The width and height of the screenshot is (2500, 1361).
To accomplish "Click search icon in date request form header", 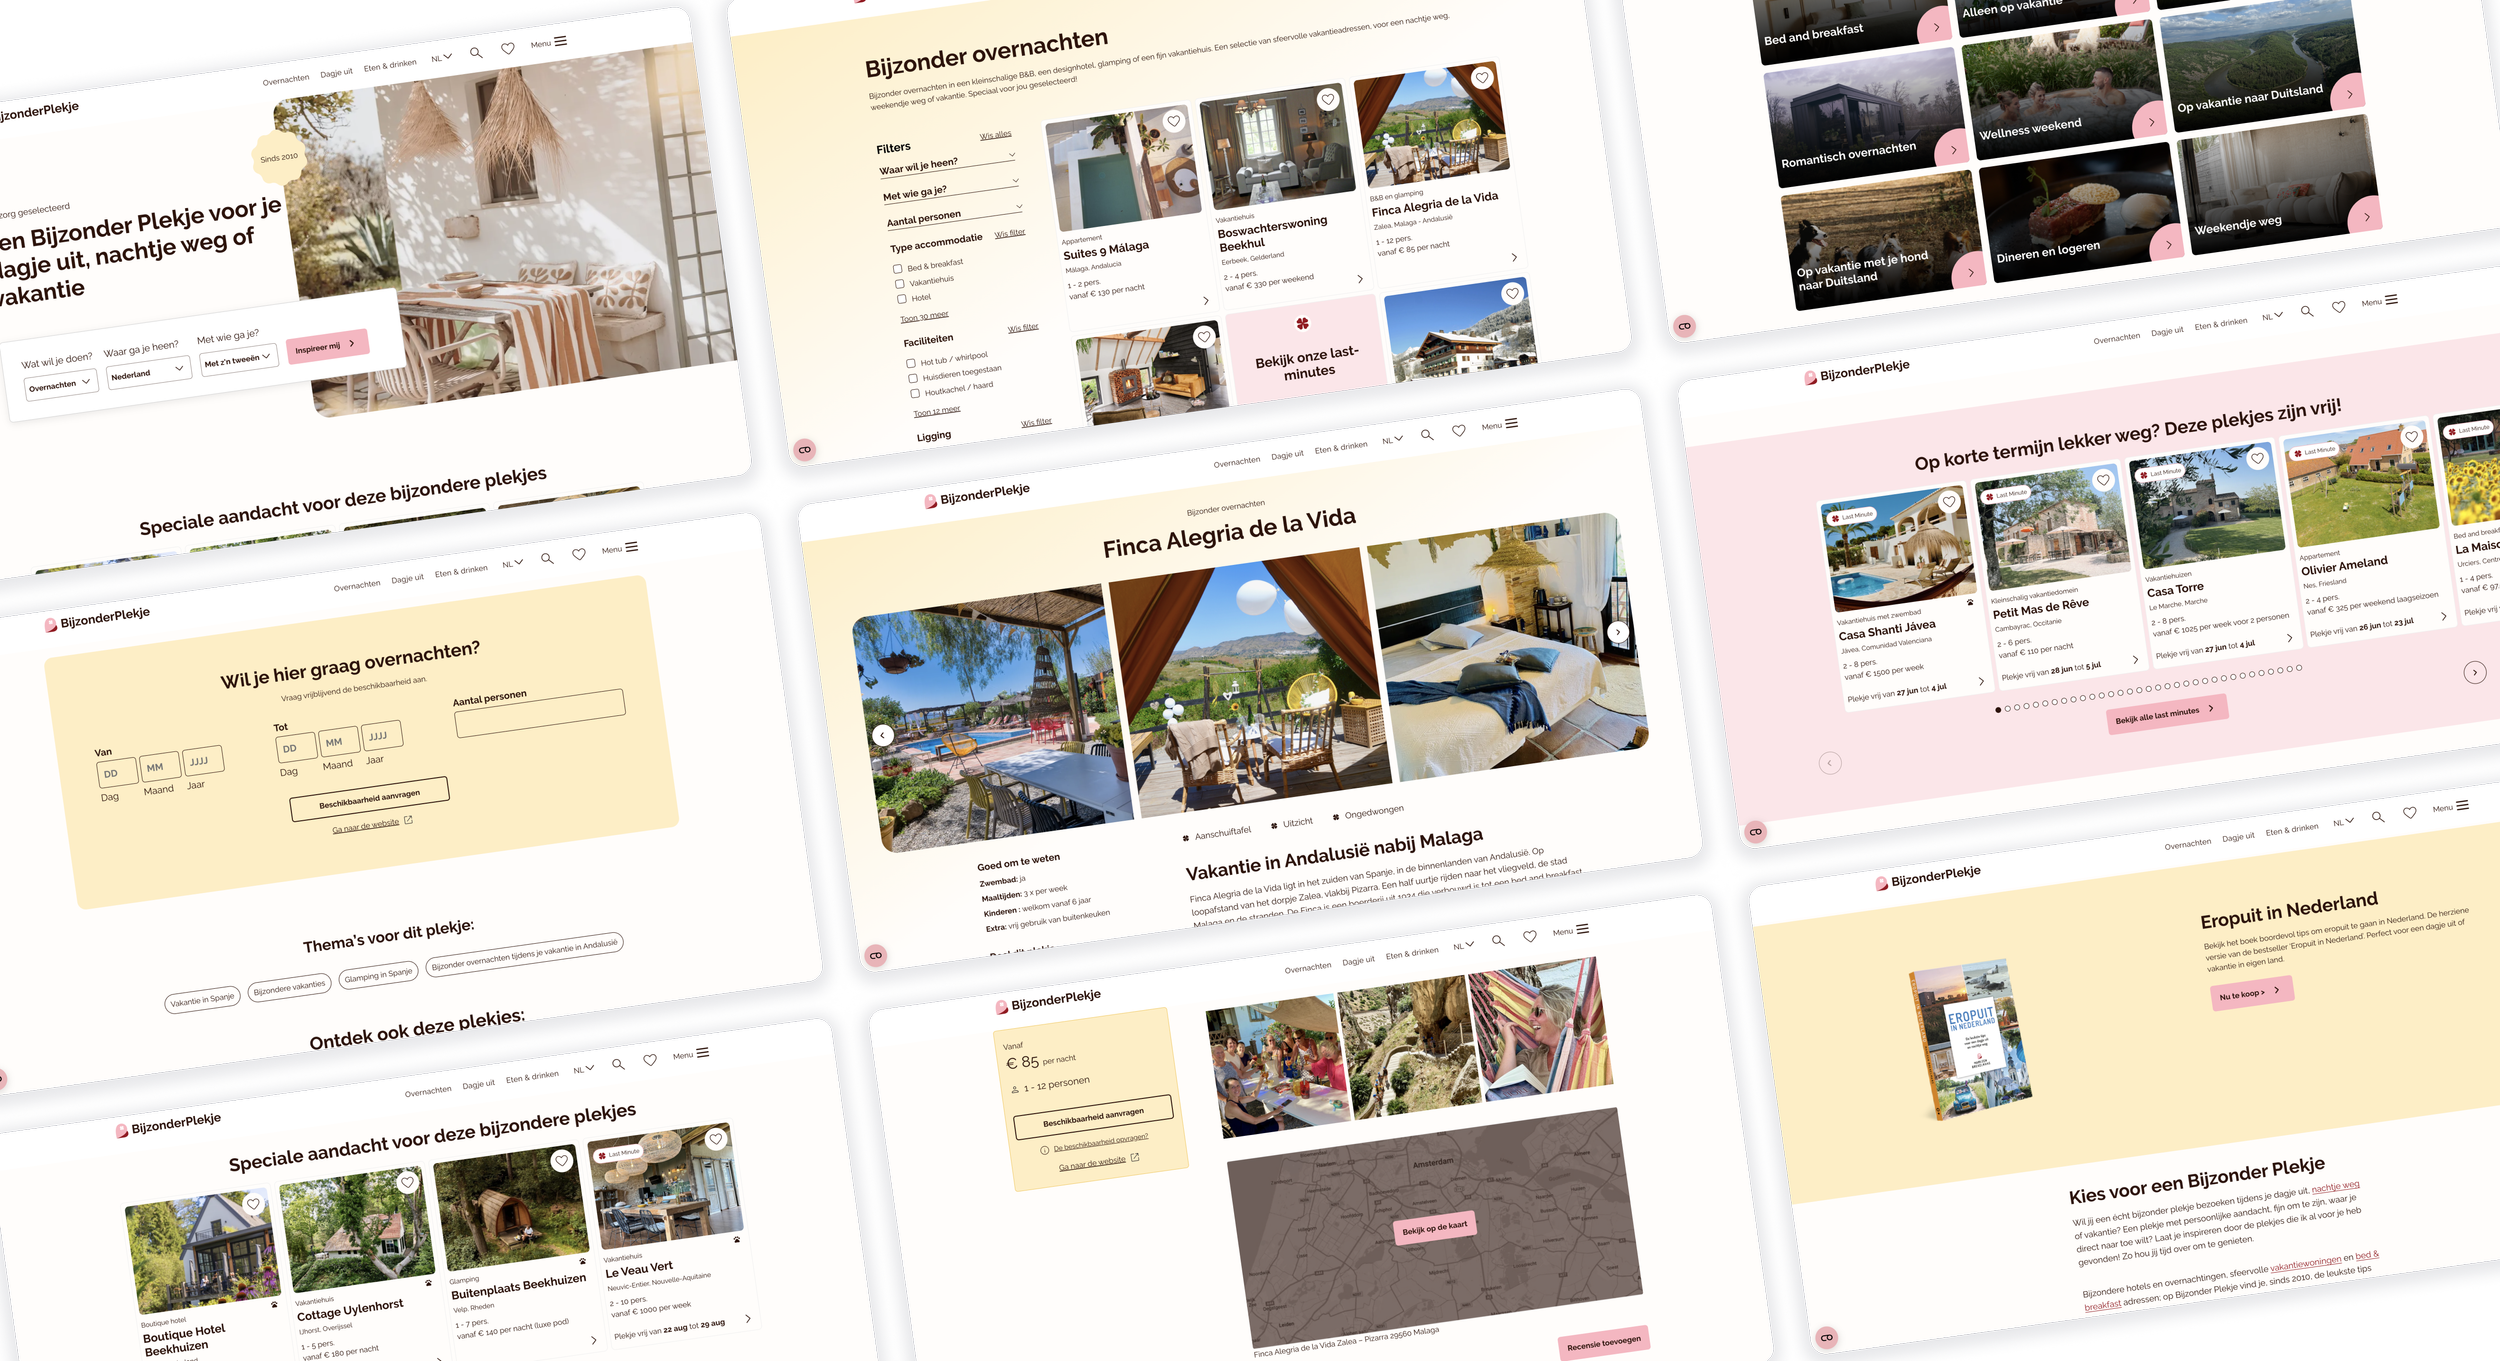I will click(547, 559).
